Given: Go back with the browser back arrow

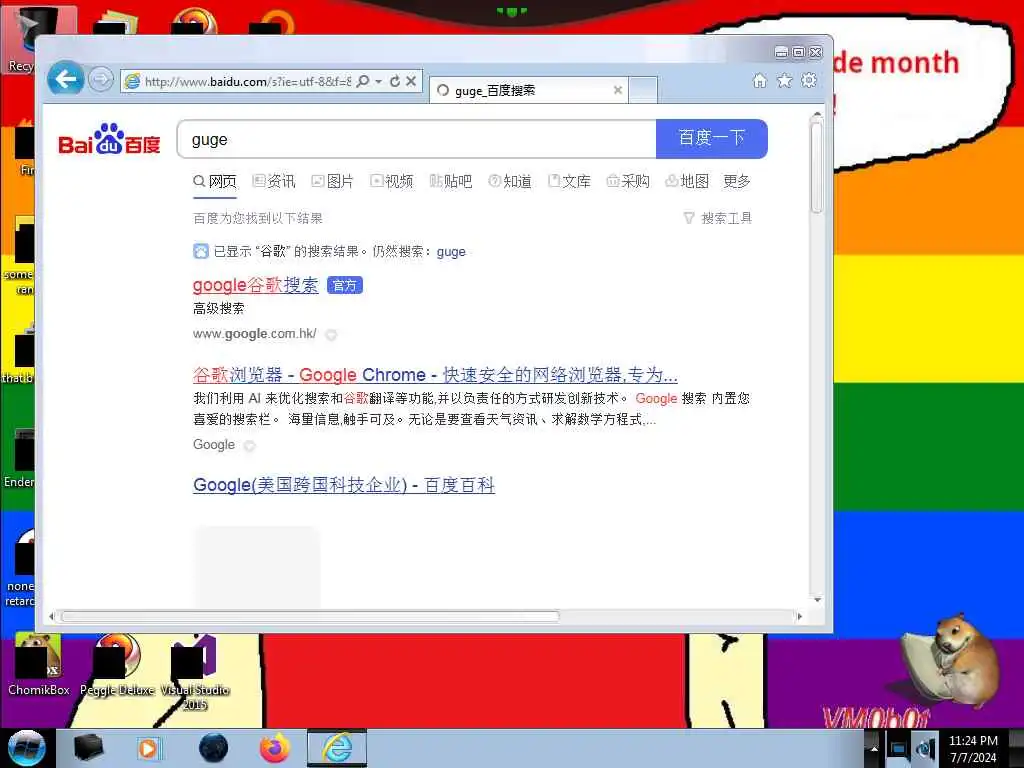Looking at the screenshot, I should pos(65,79).
